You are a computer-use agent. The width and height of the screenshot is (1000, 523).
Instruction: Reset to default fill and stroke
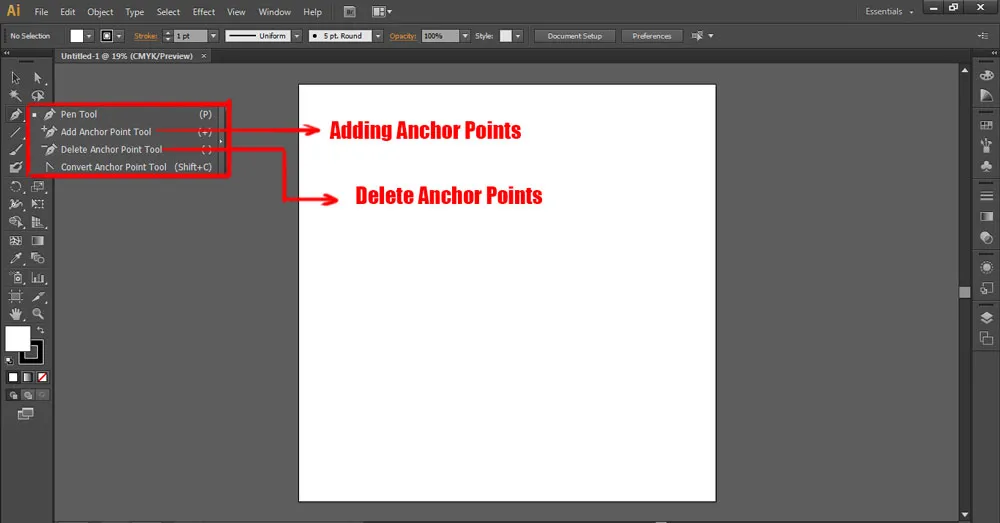pos(10,361)
